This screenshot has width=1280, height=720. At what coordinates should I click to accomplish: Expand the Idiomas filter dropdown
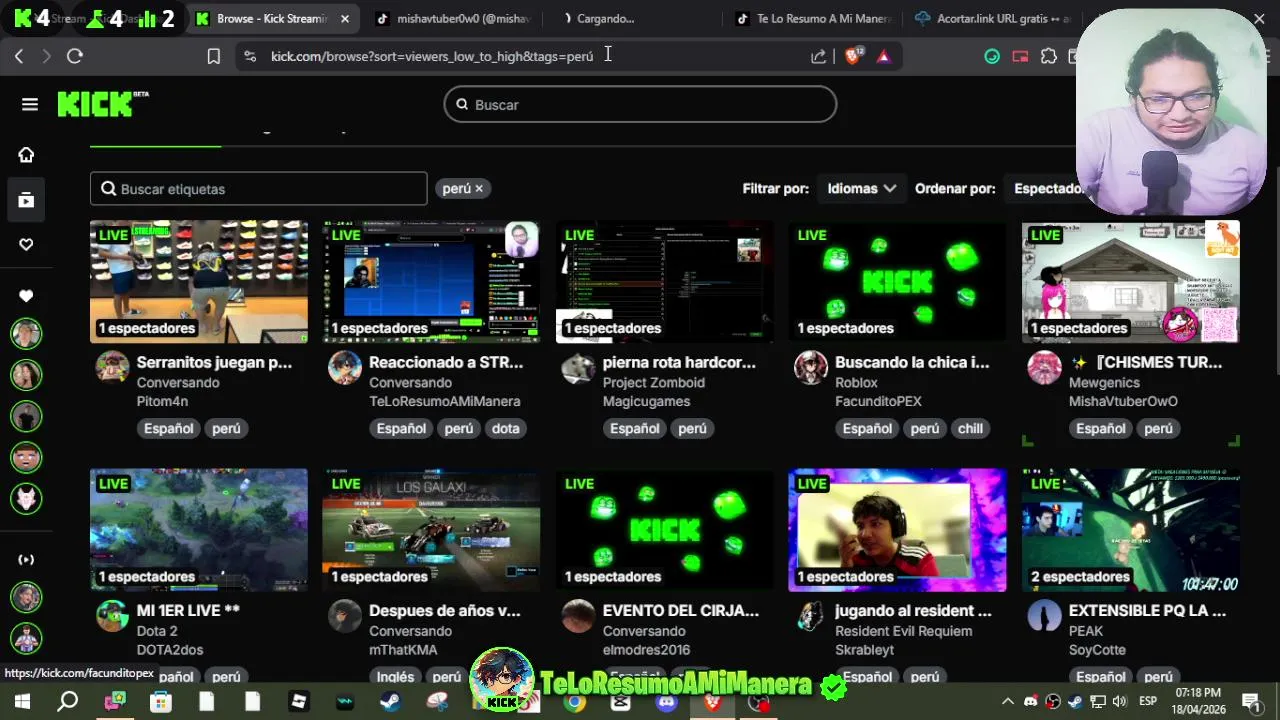pyautogui.click(x=861, y=188)
